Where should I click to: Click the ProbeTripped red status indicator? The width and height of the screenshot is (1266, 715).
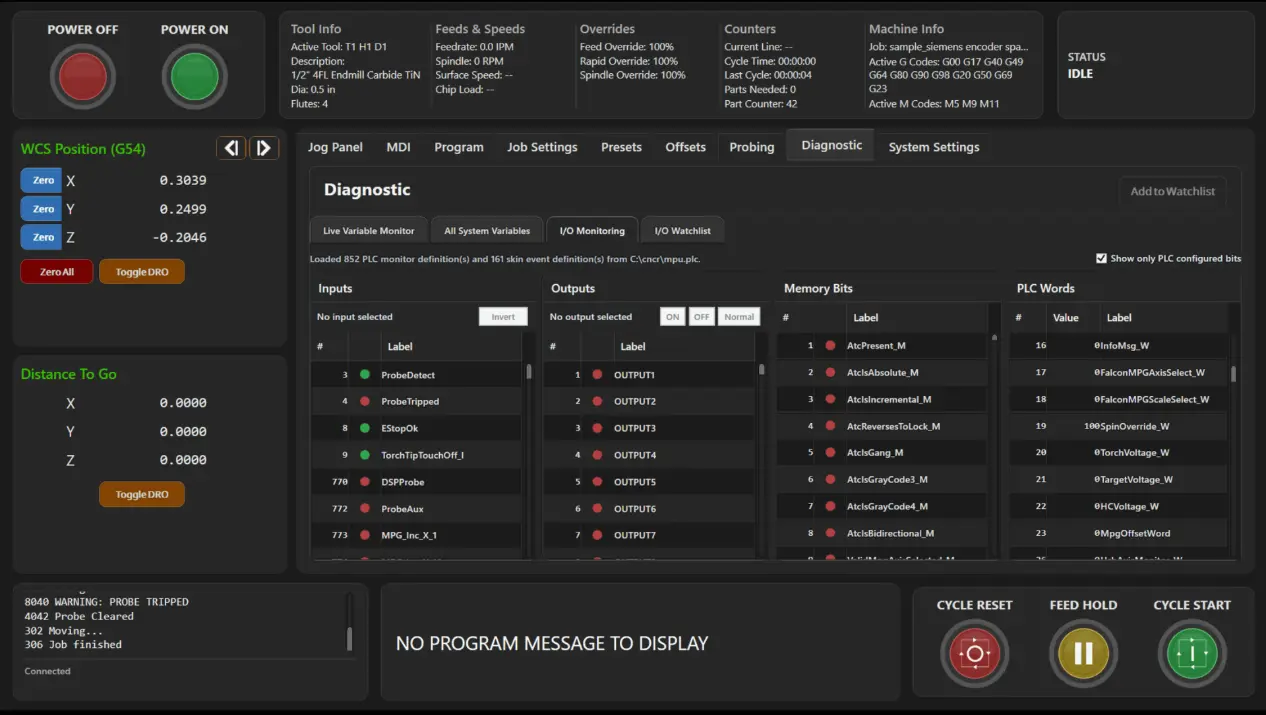(365, 401)
